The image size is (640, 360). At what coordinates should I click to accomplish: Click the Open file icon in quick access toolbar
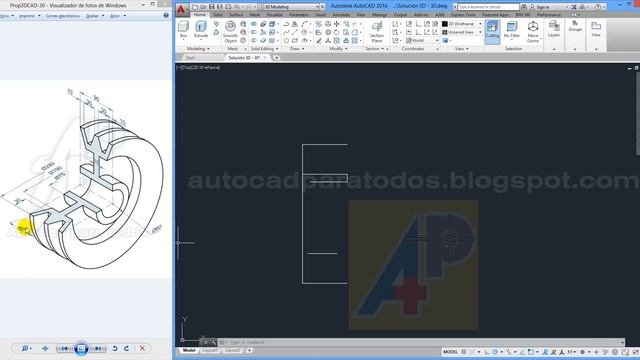tap(203, 7)
